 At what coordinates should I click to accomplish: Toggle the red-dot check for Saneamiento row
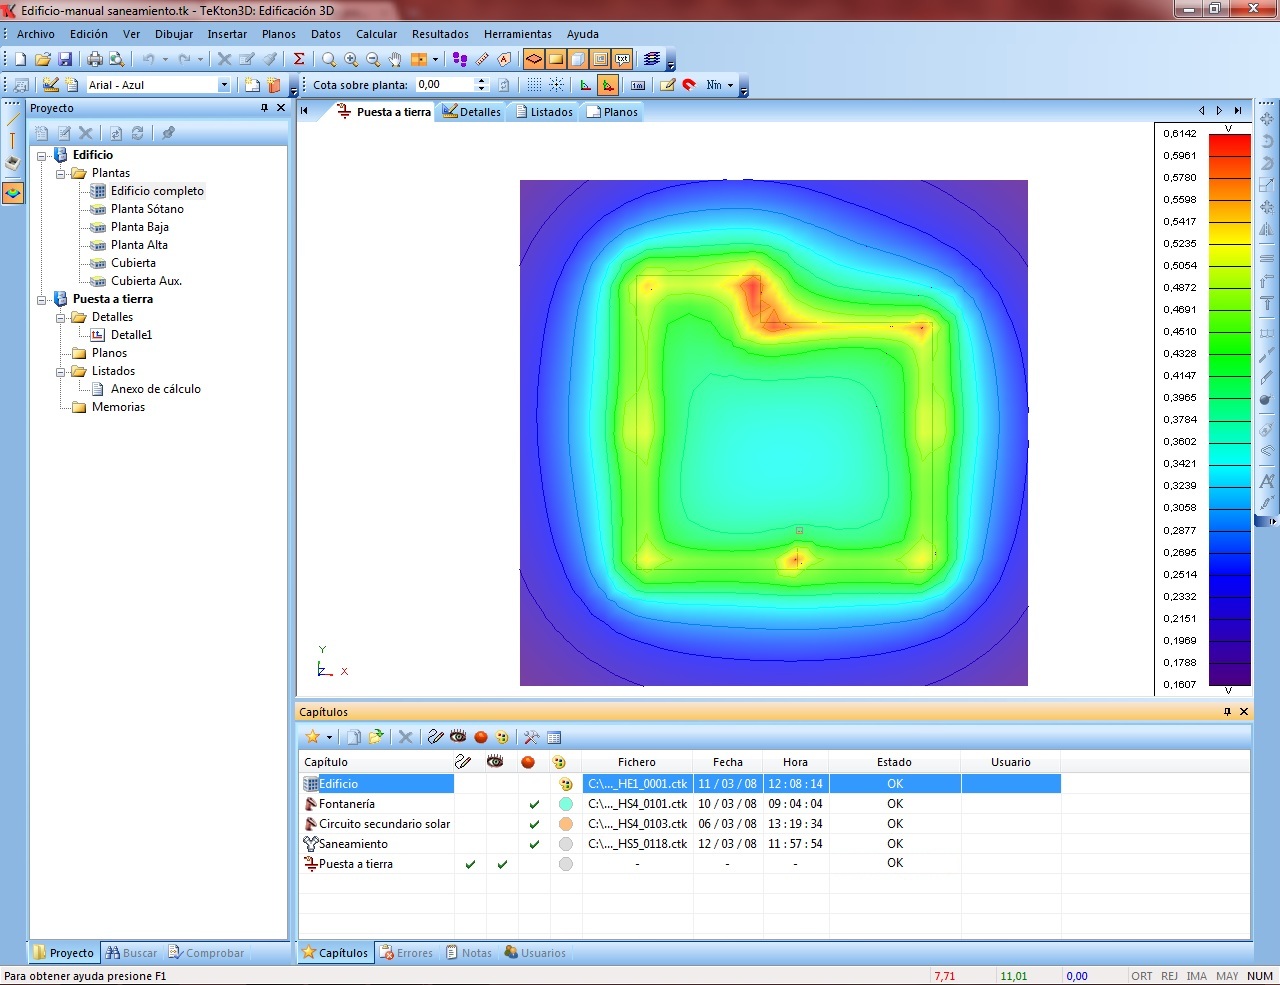coord(534,844)
